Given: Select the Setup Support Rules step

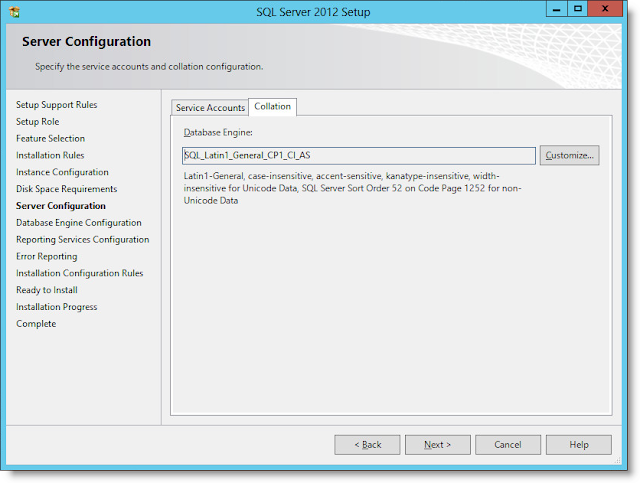Looking at the screenshot, I should (57, 105).
